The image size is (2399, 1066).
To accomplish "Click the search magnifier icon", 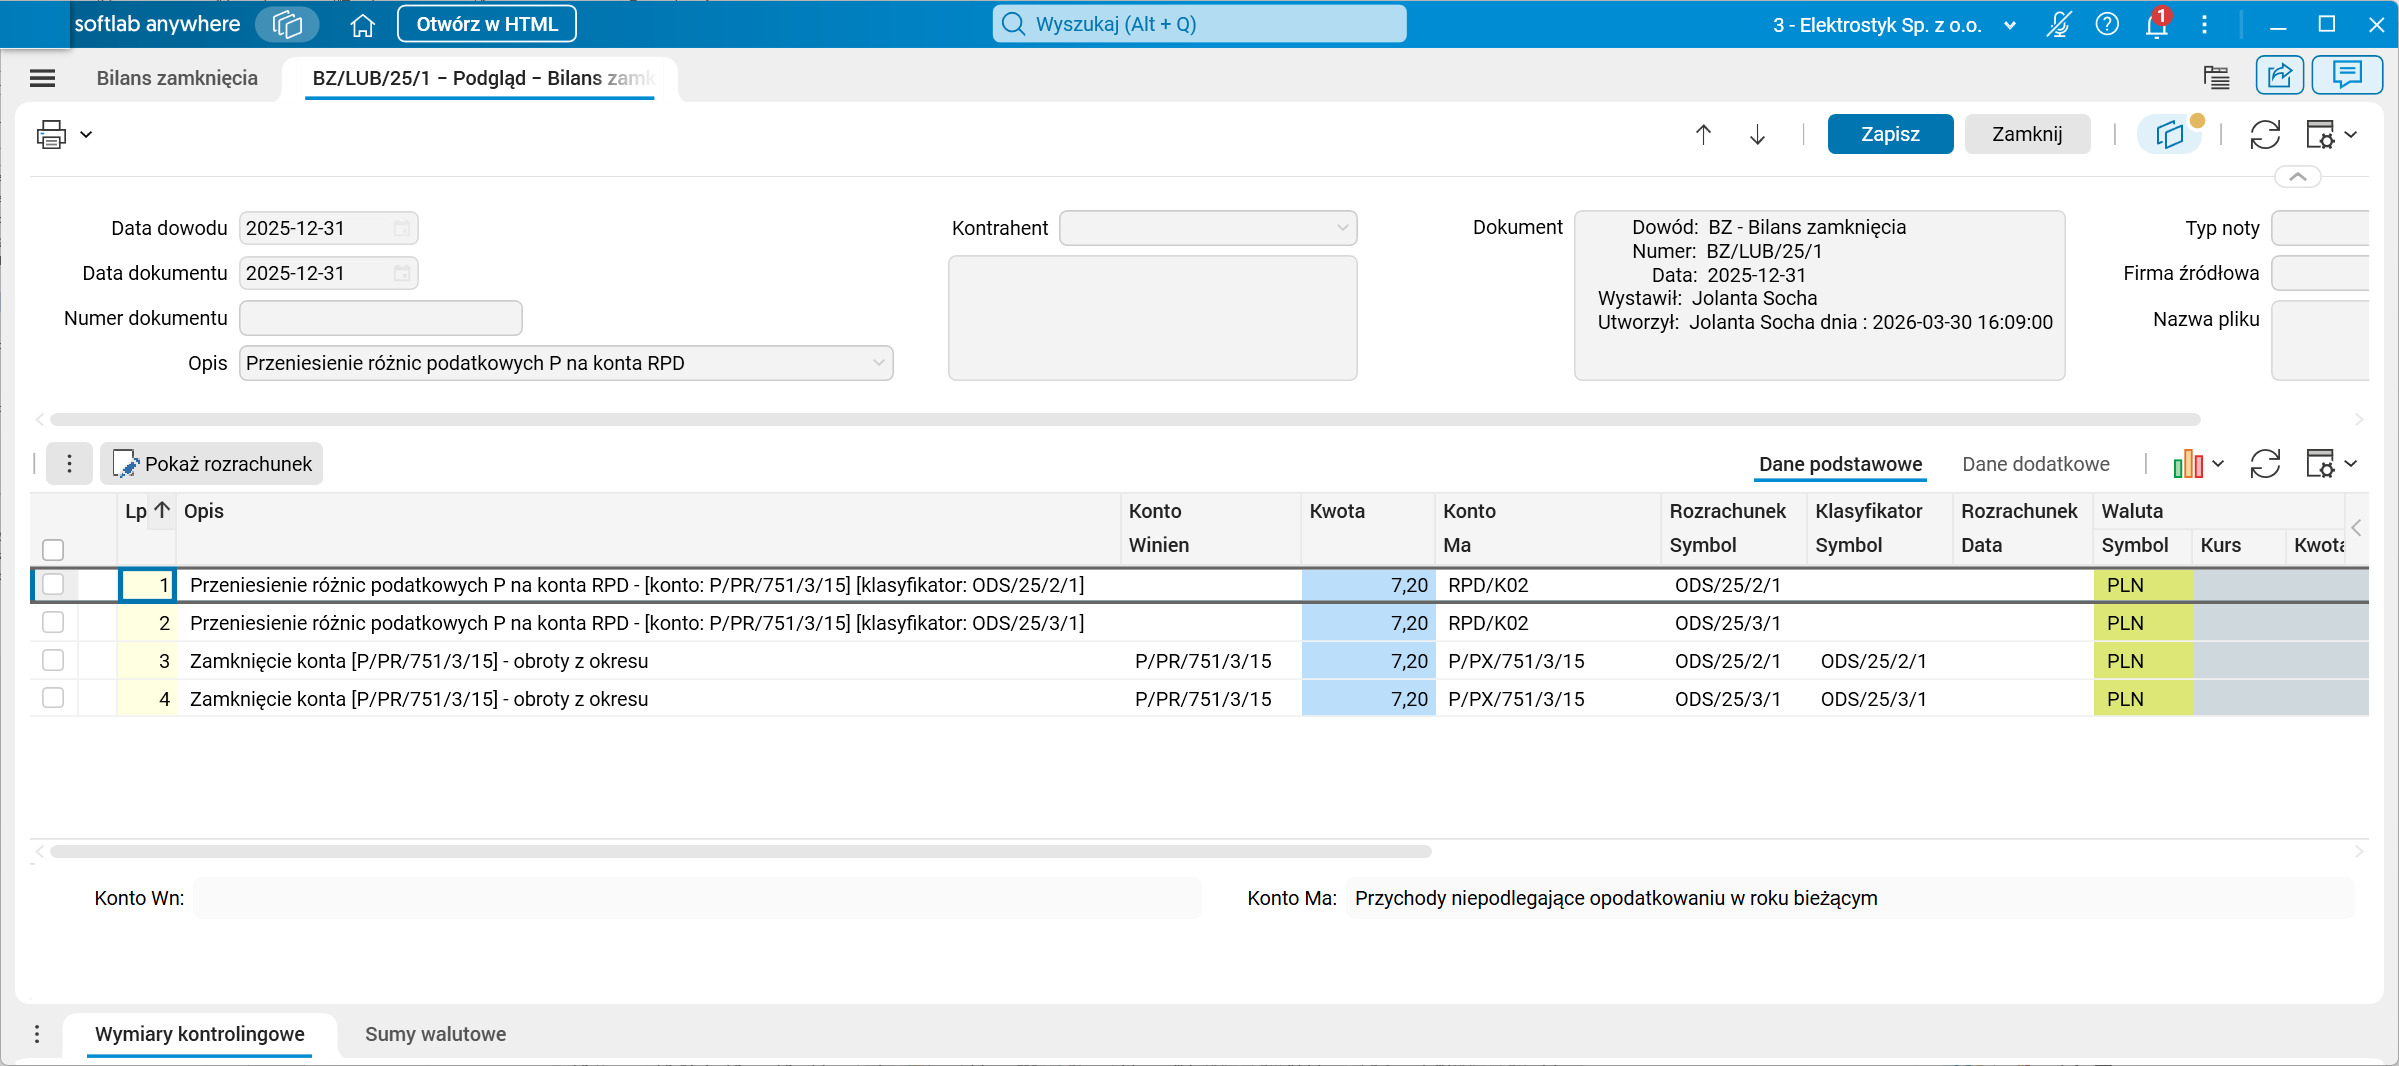I will (1013, 24).
